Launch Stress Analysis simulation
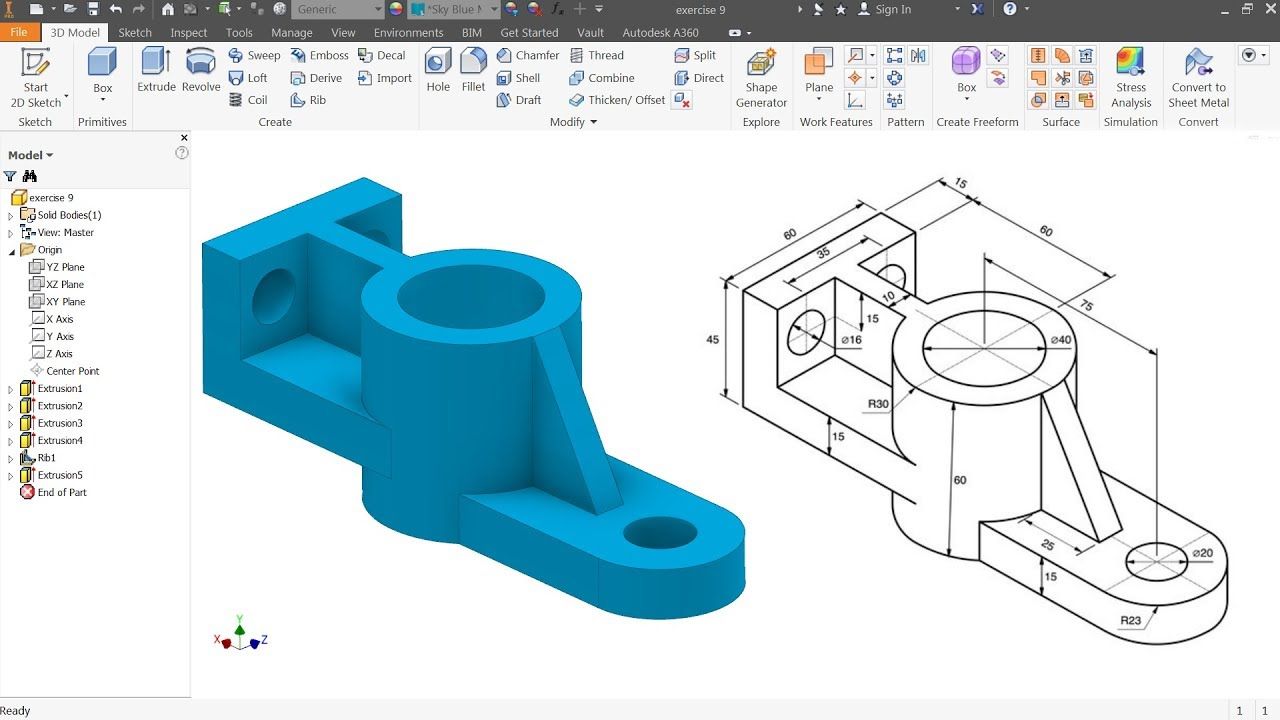 (x=1131, y=78)
